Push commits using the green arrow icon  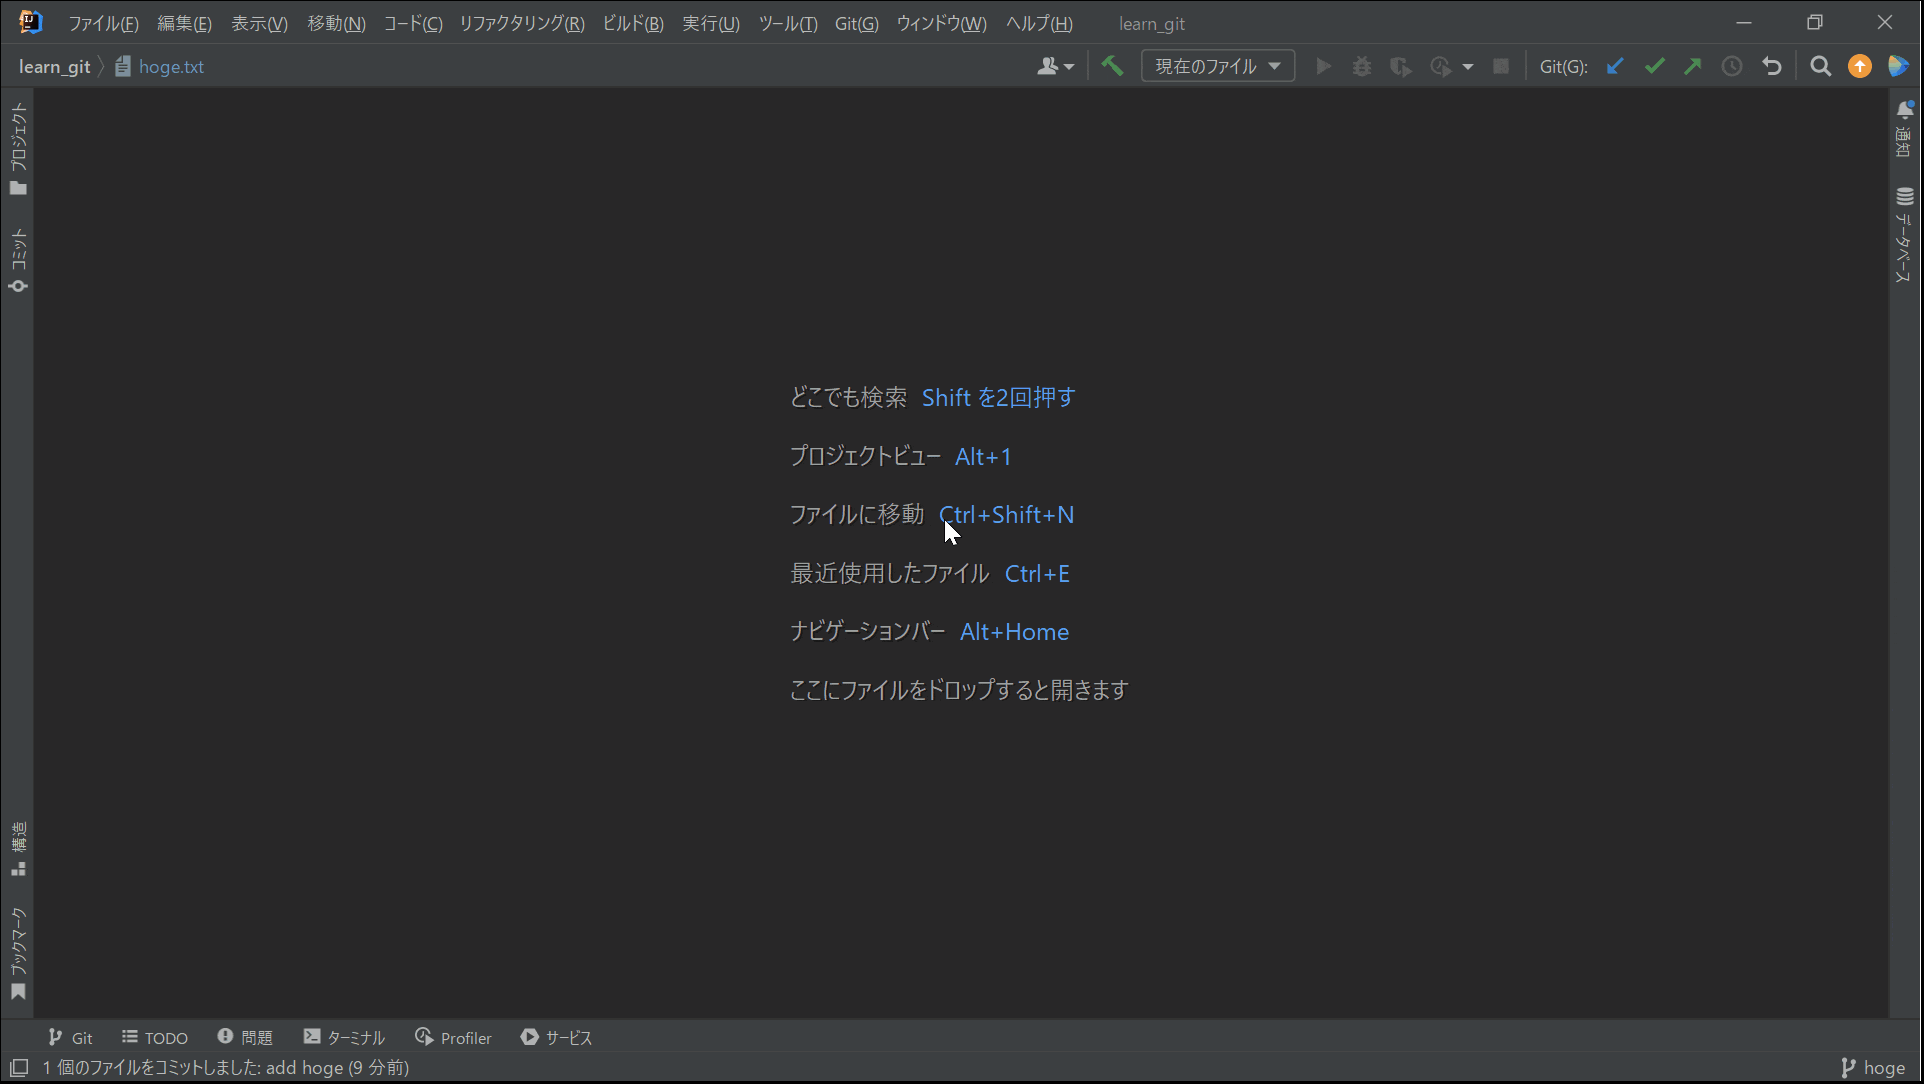tap(1693, 66)
